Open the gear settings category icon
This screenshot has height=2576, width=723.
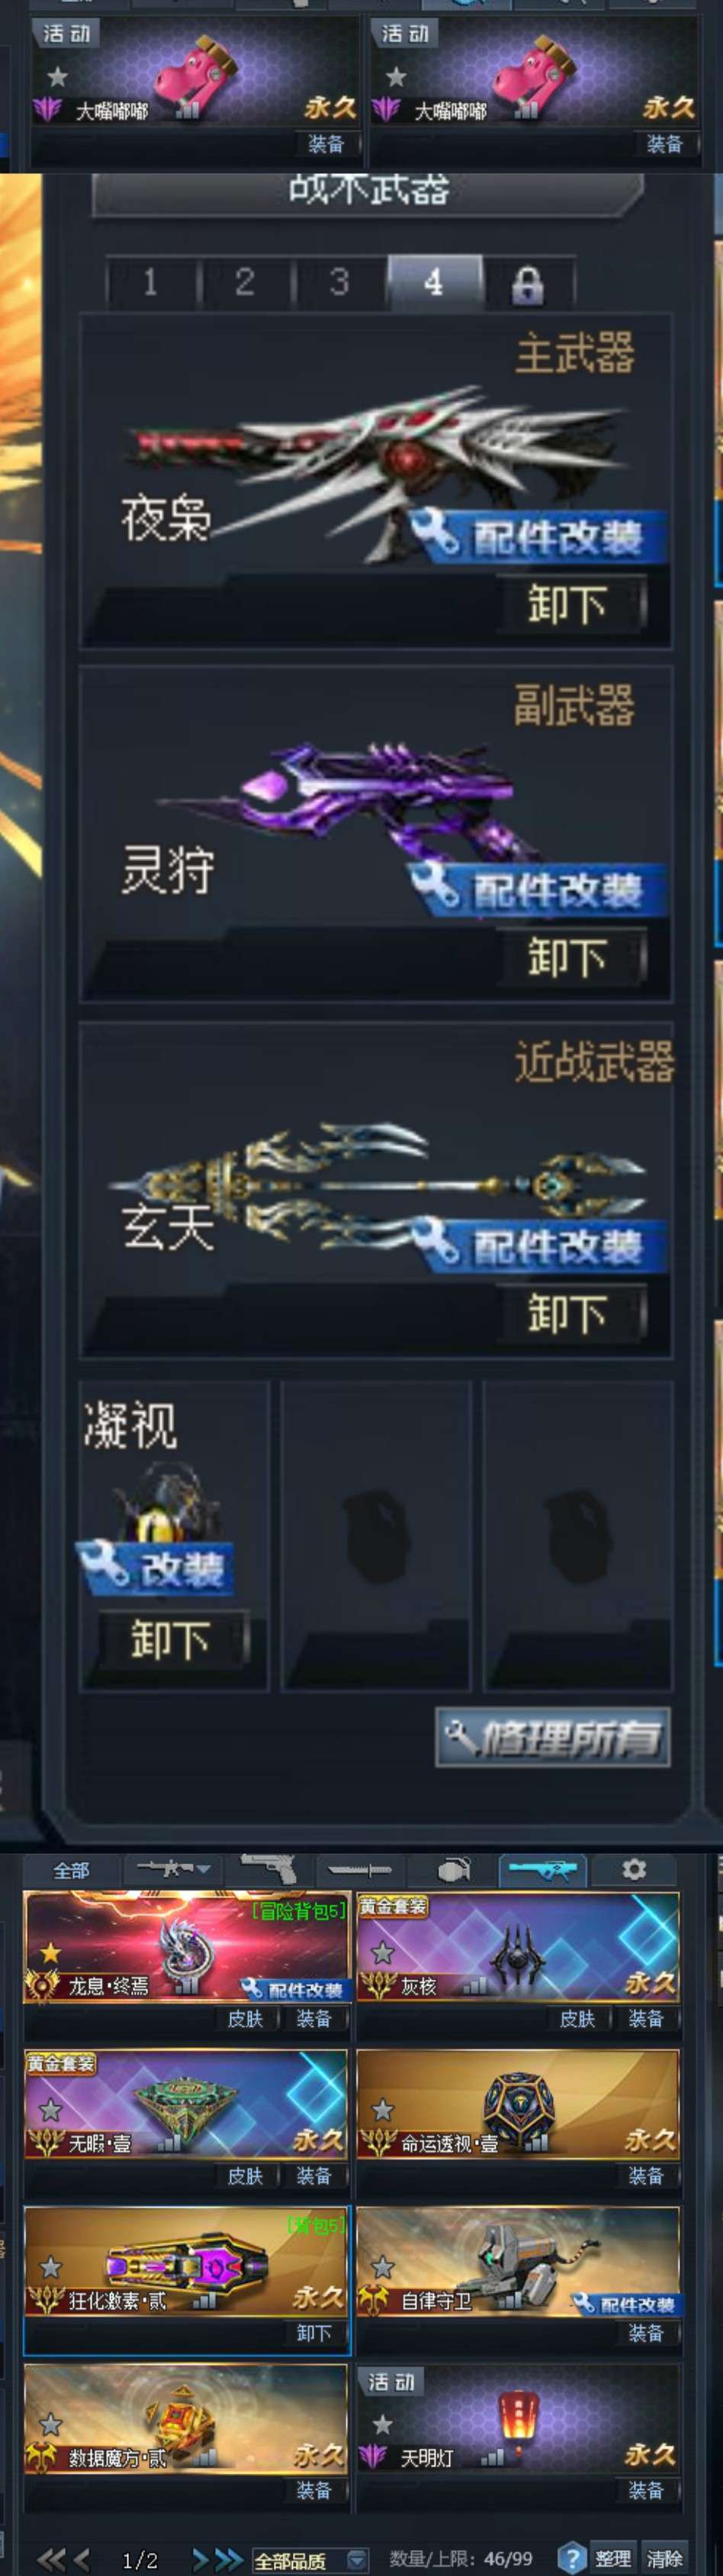[x=633, y=1869]
